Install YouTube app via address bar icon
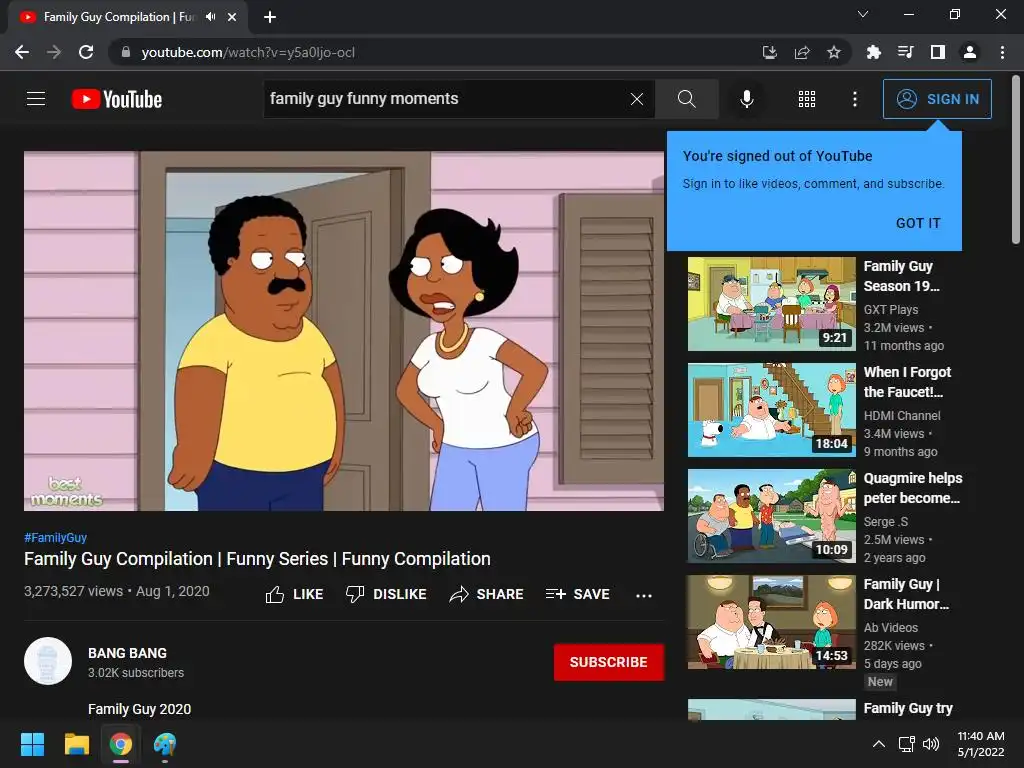1024x768 pixels. click(770, 52)
